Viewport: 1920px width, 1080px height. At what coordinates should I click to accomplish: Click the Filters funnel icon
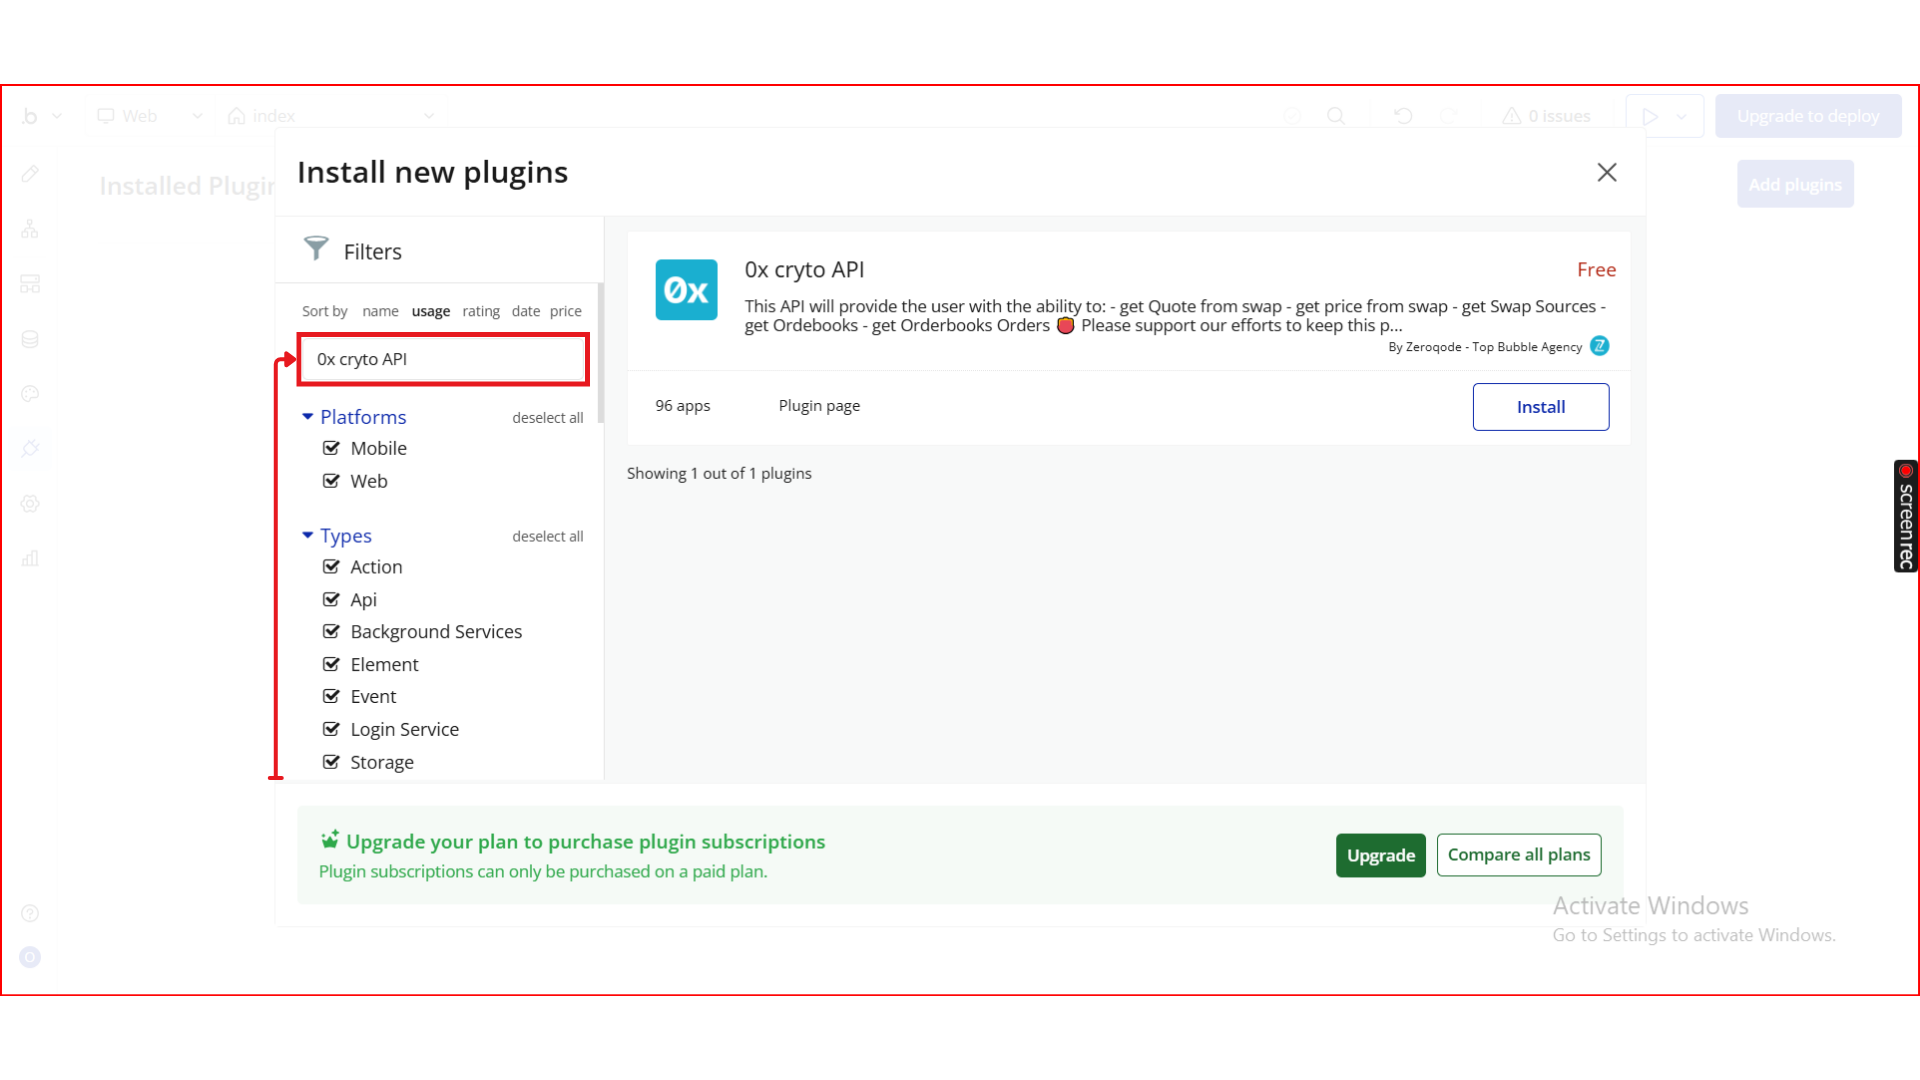coord(316,248)
